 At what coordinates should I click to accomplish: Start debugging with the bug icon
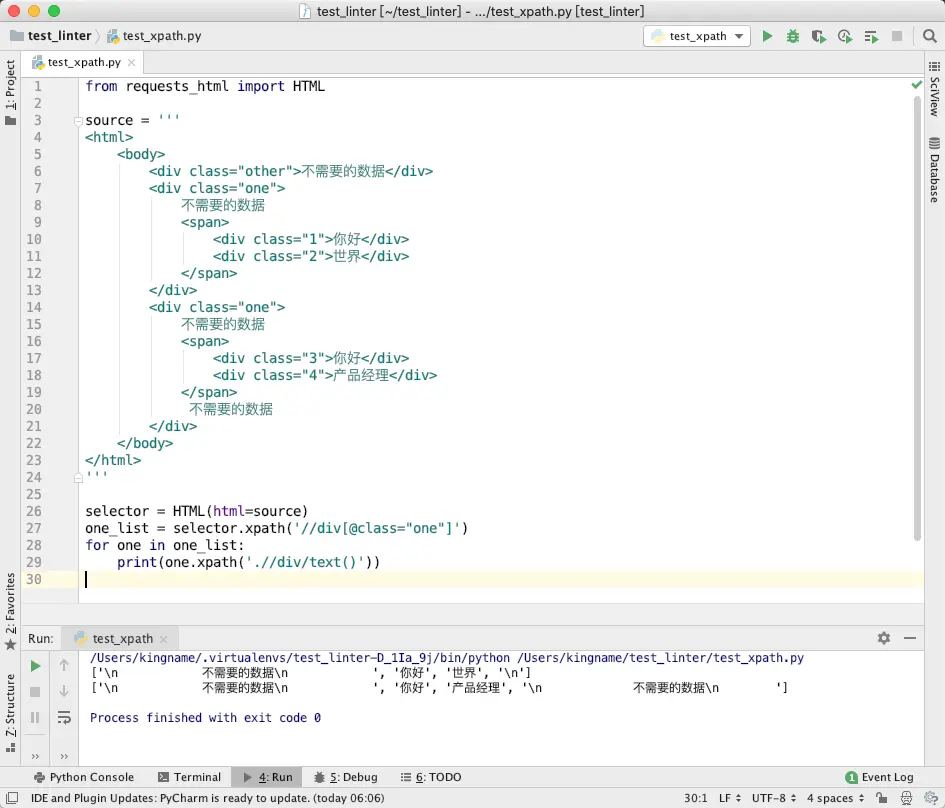793,36
